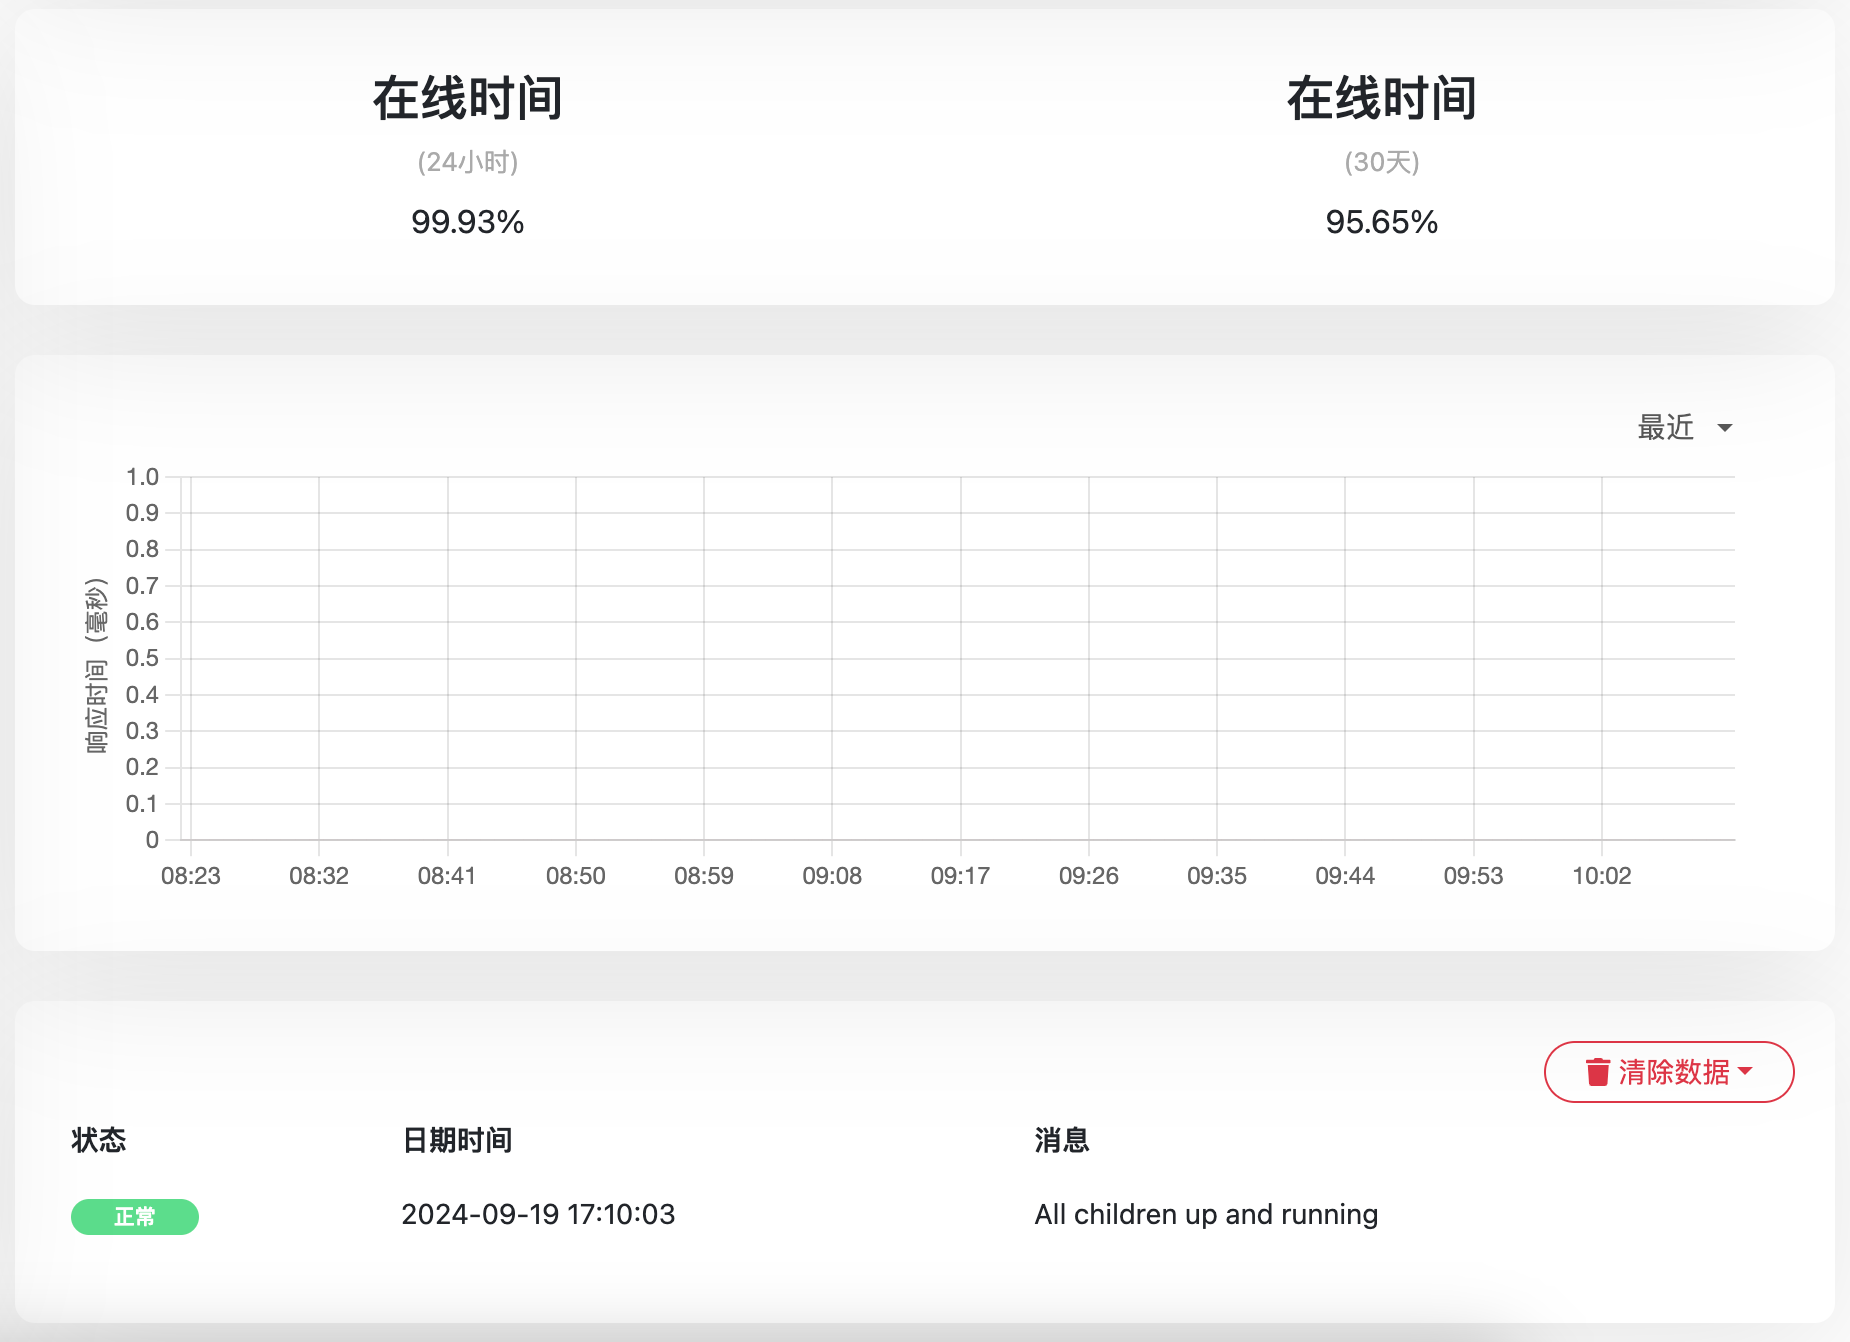Screen dimensions: 1850x1342
Task: Click the (24小时) subtitle label
Action: [x=468, y=162]
